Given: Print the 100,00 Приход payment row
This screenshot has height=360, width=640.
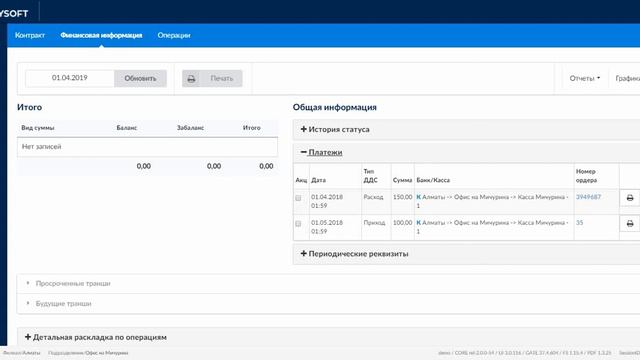Looking at the screenshot, I should tap(630, 224).
